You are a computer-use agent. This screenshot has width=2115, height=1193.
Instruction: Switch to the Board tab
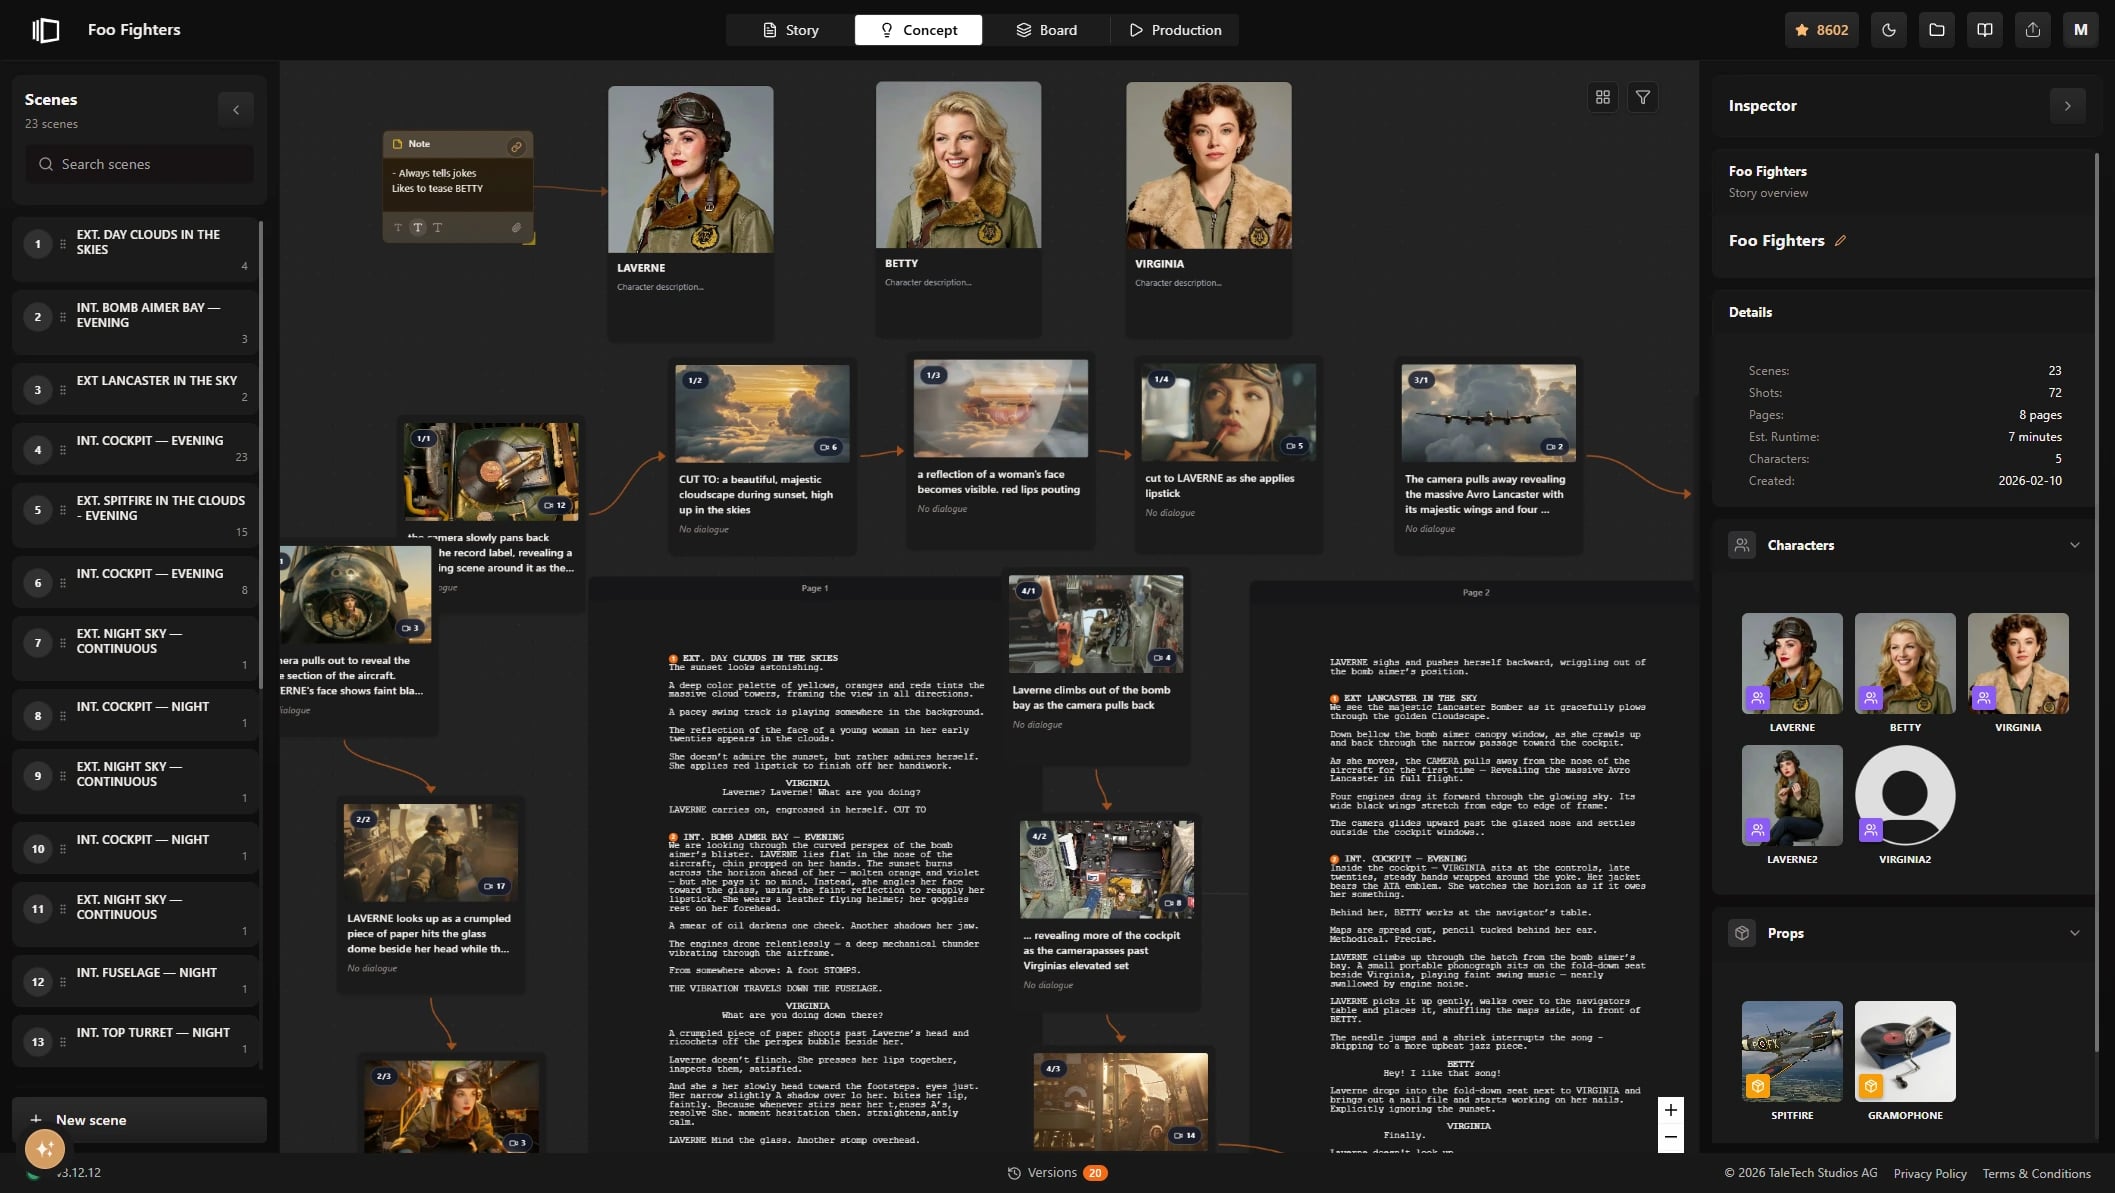click(x=1046, y=29)
